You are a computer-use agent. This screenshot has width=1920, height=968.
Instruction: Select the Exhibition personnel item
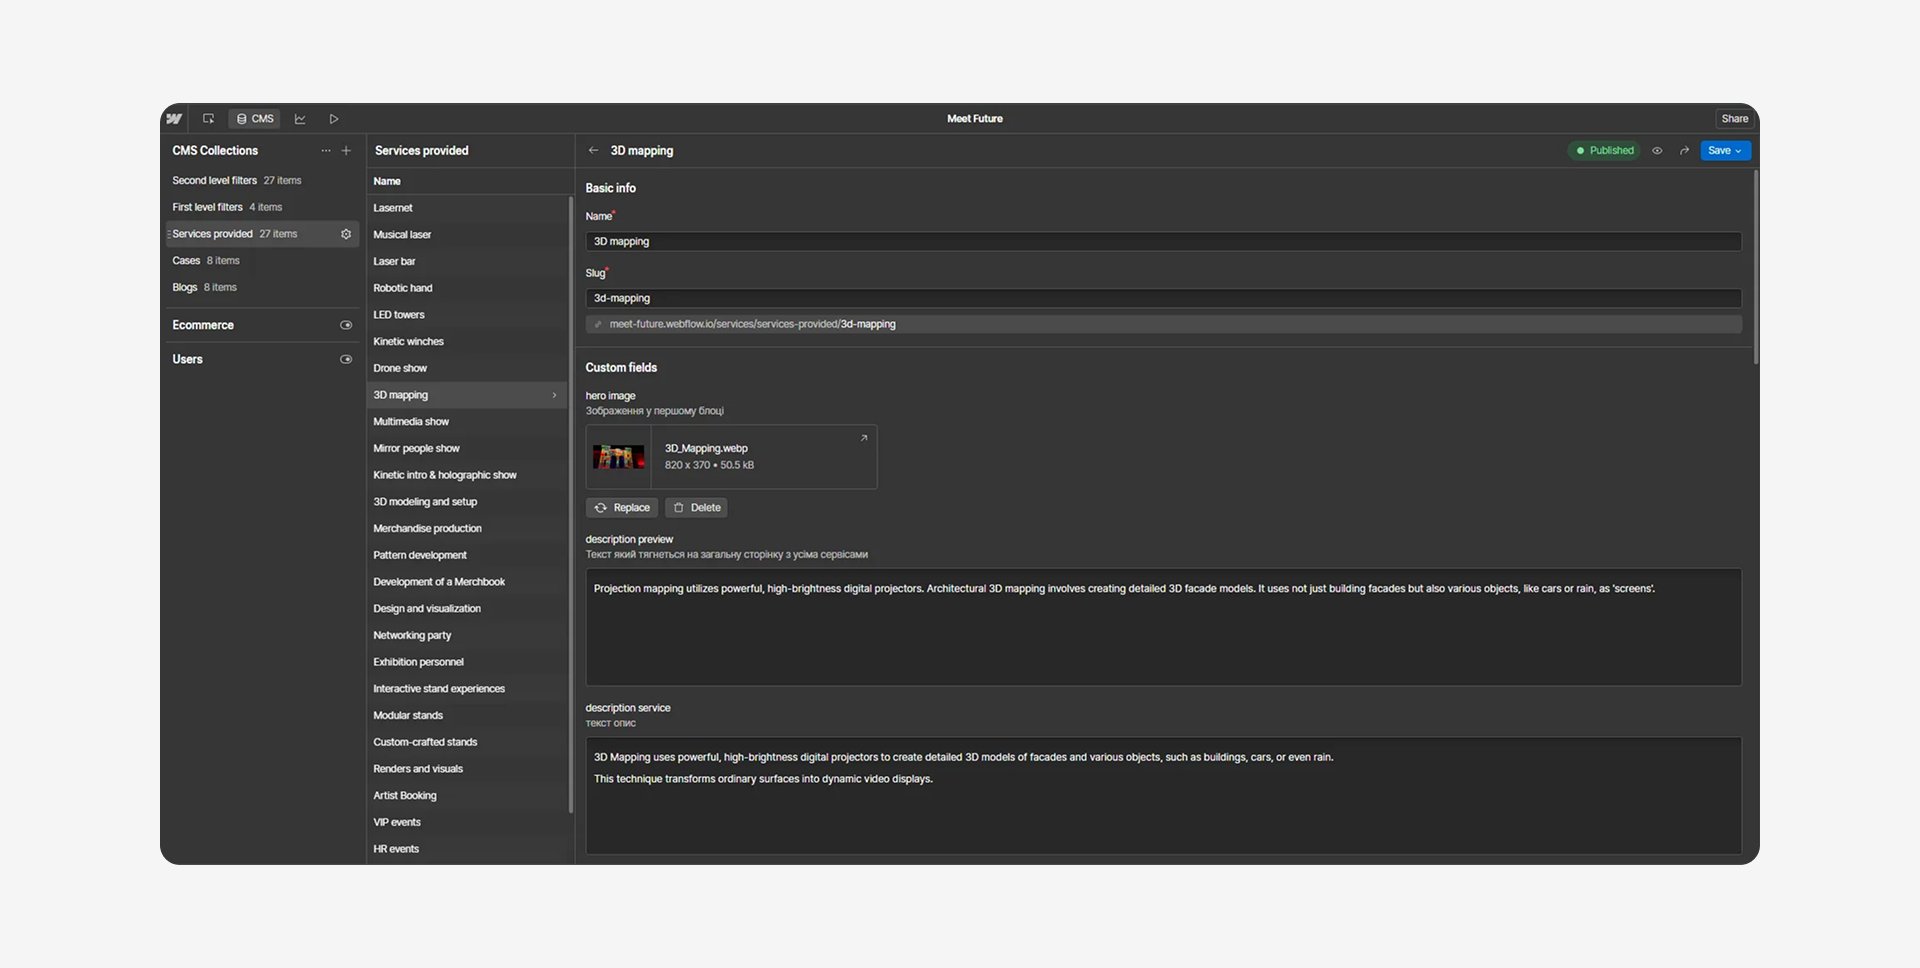[467, 662]
